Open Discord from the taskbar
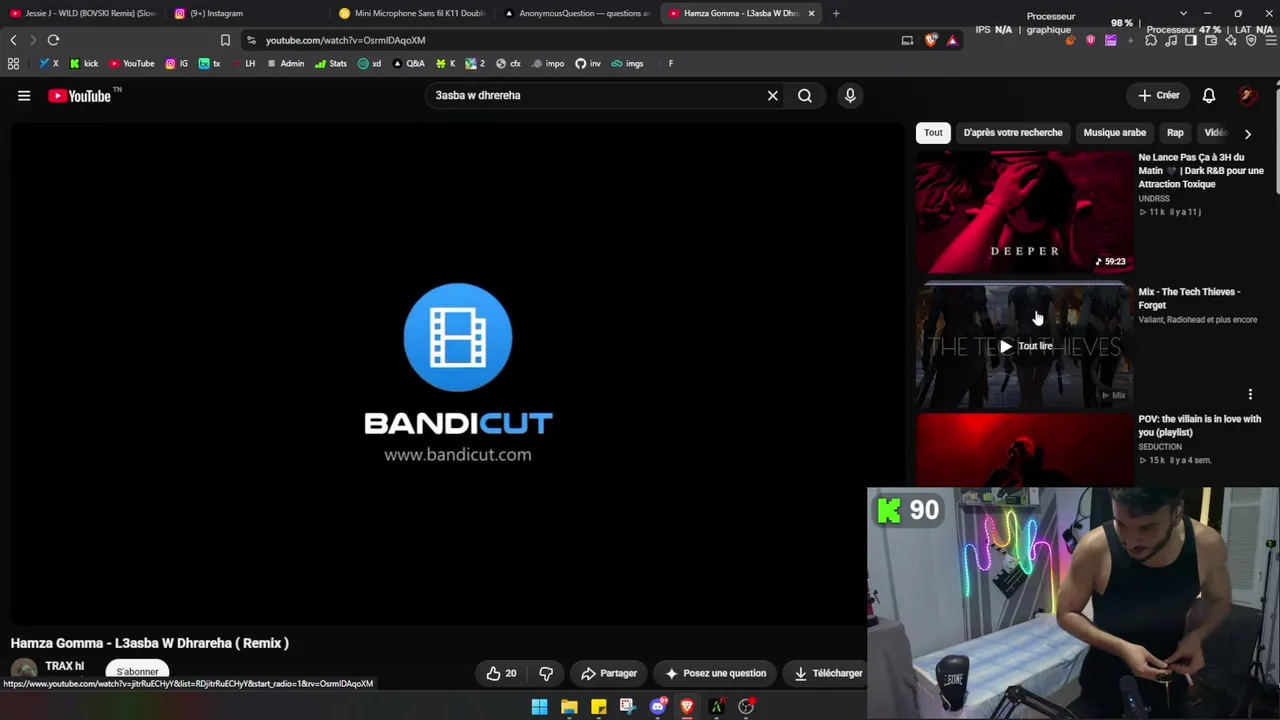 [657, 707]
